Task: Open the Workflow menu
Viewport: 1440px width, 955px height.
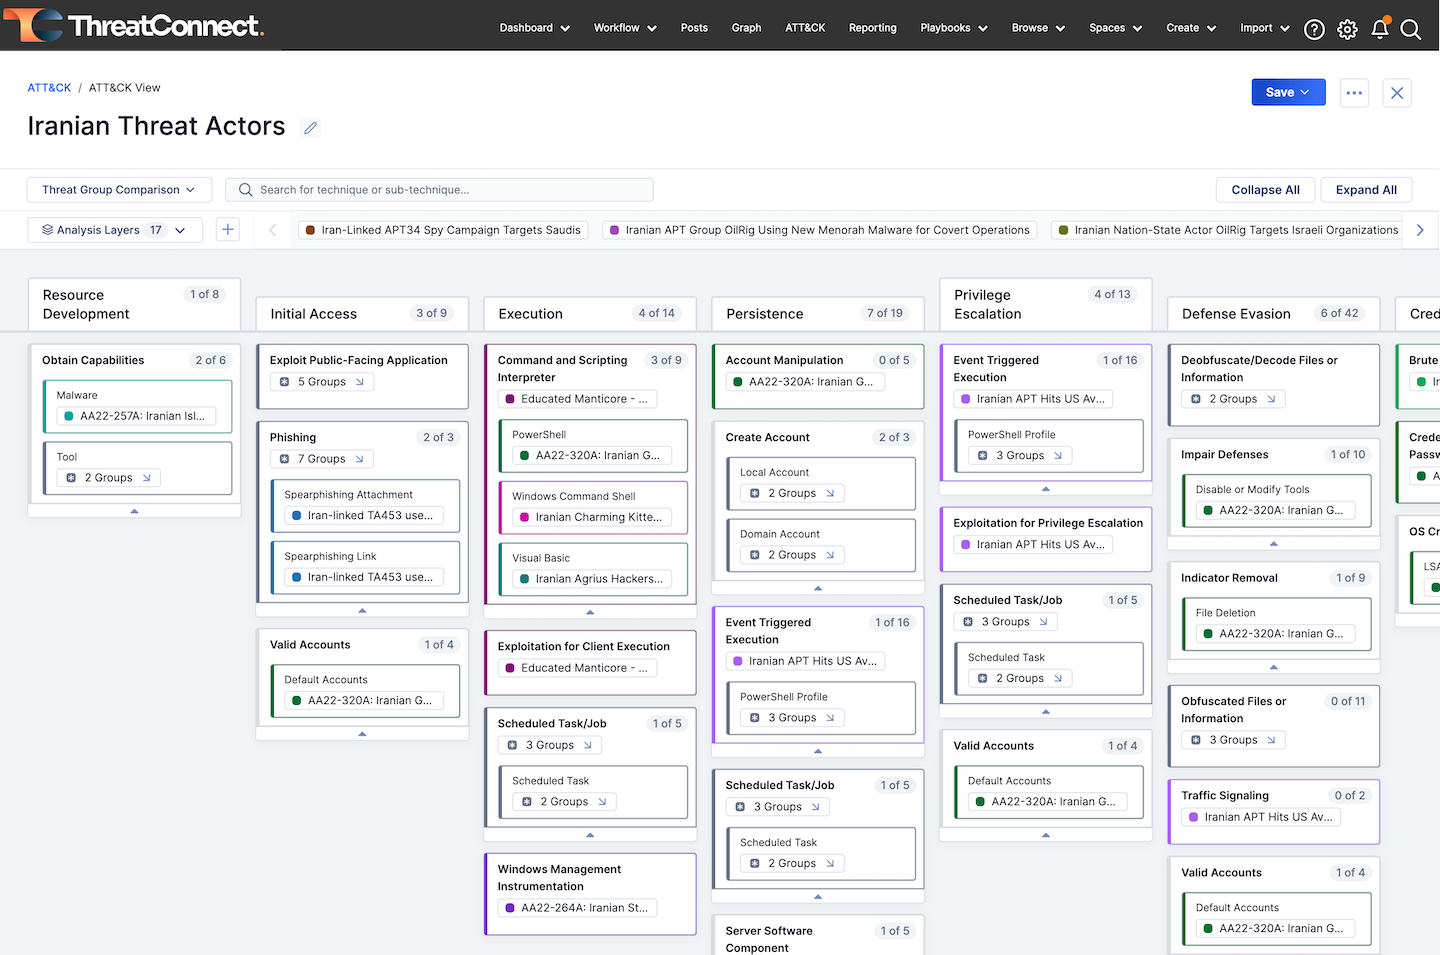Action: click(625, 28)
